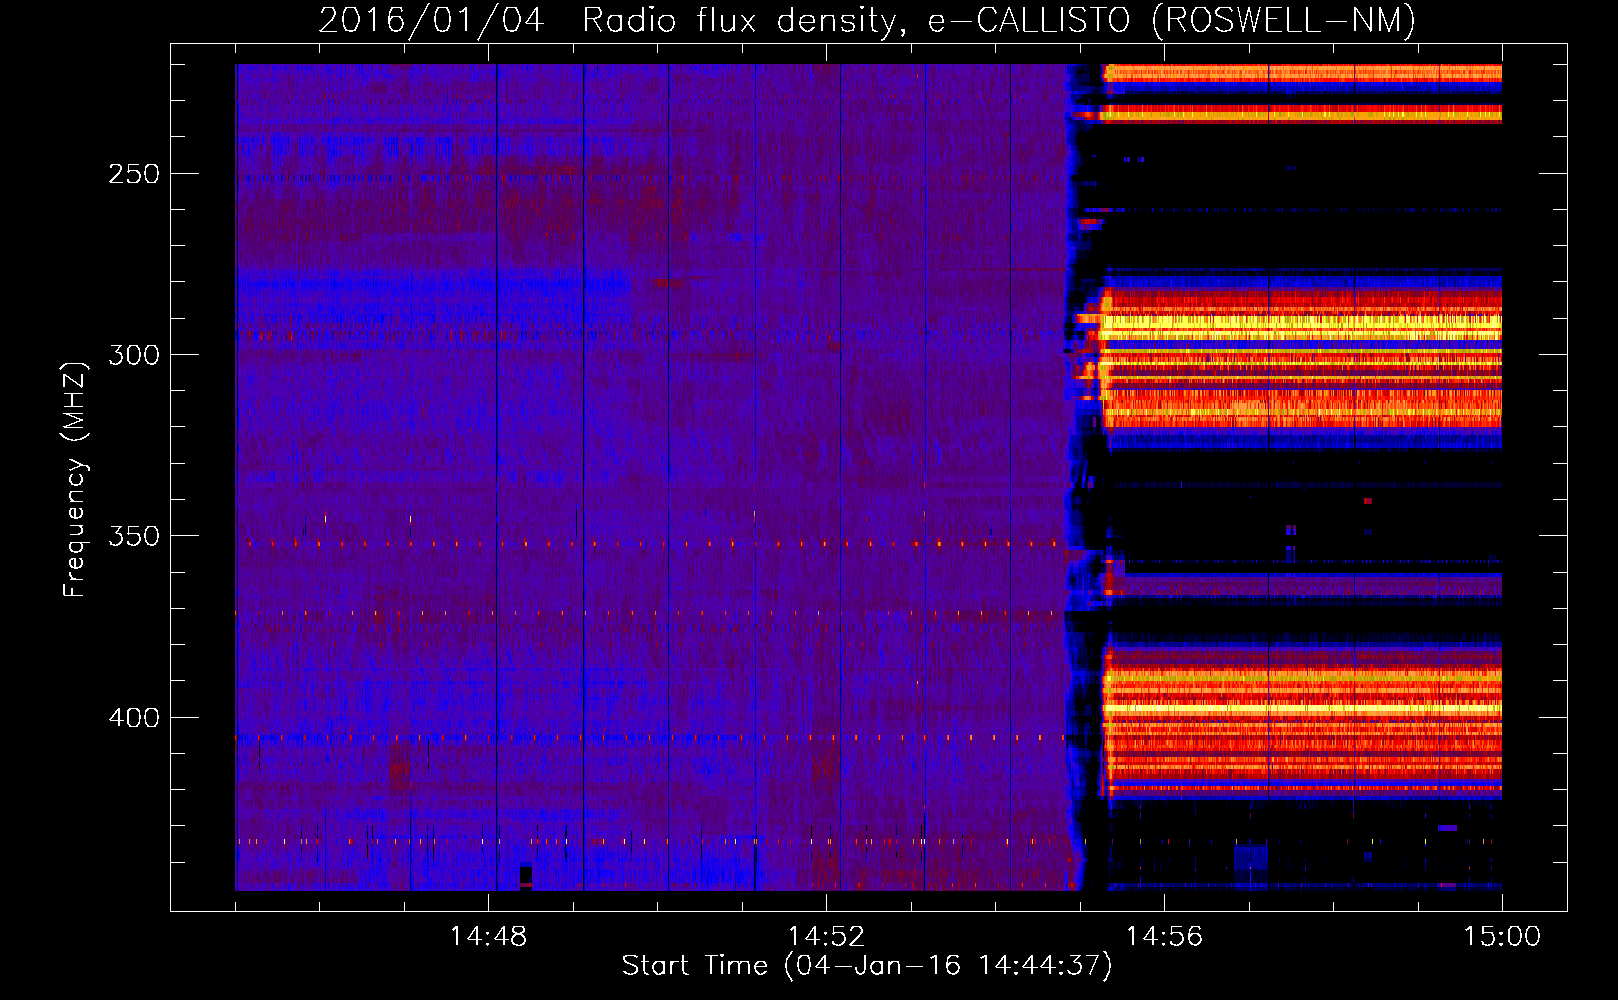Viewport: 1618px width, 1000px height.
Task: Click the 14:48 time tick label
Action: [x=488, y=937]
